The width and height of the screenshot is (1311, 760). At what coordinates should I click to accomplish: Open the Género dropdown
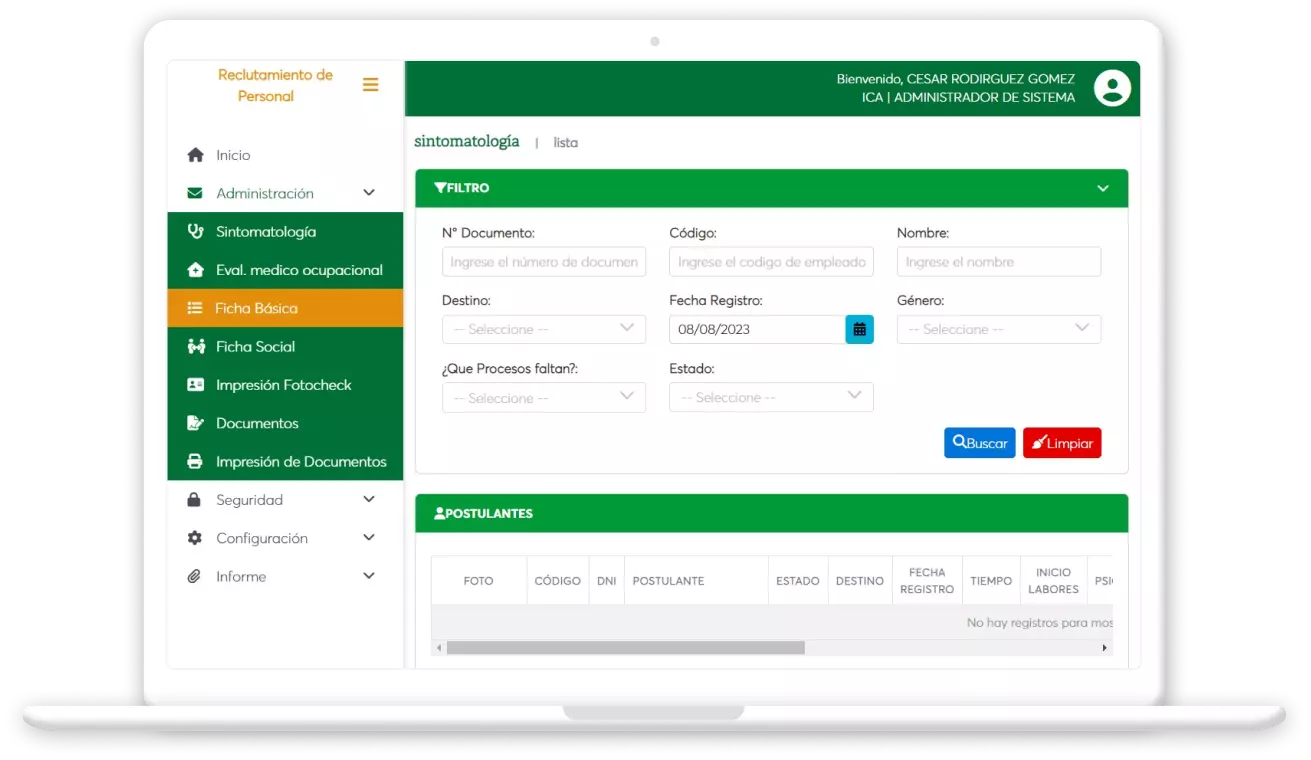pos(999,329)
